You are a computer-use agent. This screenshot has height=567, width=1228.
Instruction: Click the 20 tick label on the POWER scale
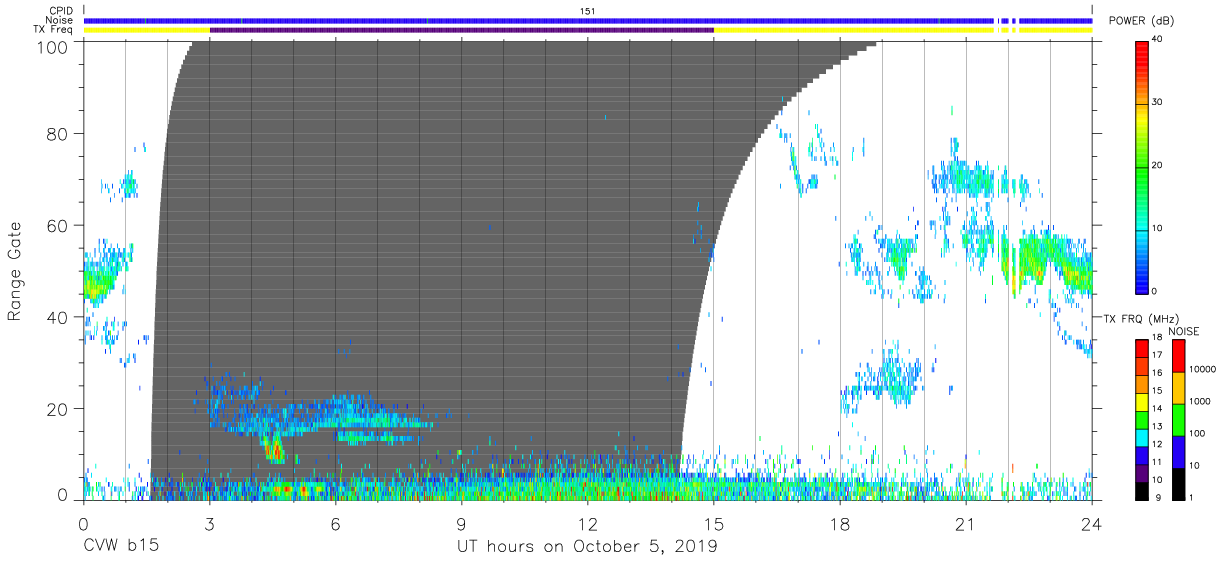coord(1157,166)
